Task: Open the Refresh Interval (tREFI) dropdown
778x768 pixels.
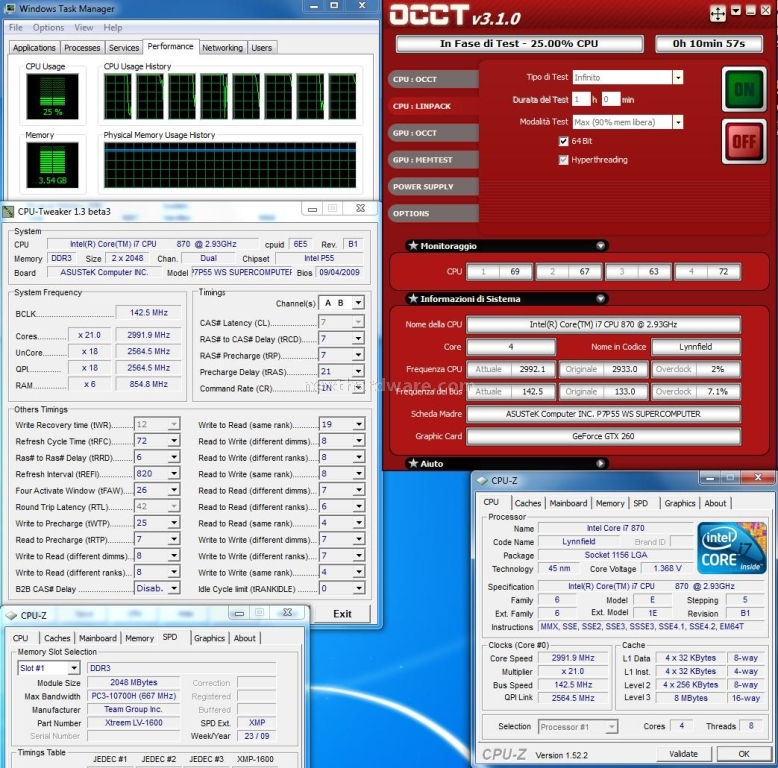Action: (x=174, y=473)
